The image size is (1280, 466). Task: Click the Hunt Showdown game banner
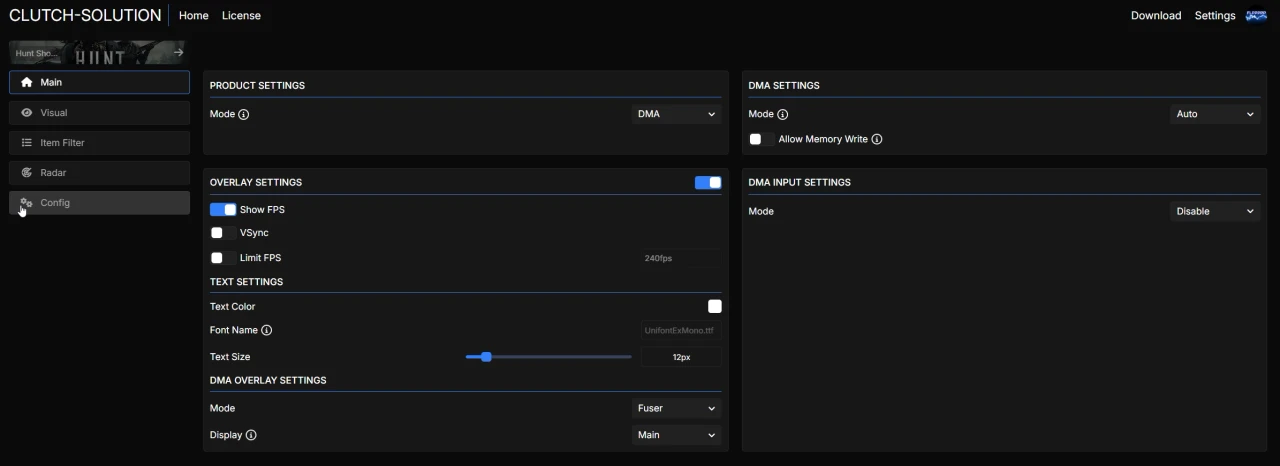(x=97, y=52)
